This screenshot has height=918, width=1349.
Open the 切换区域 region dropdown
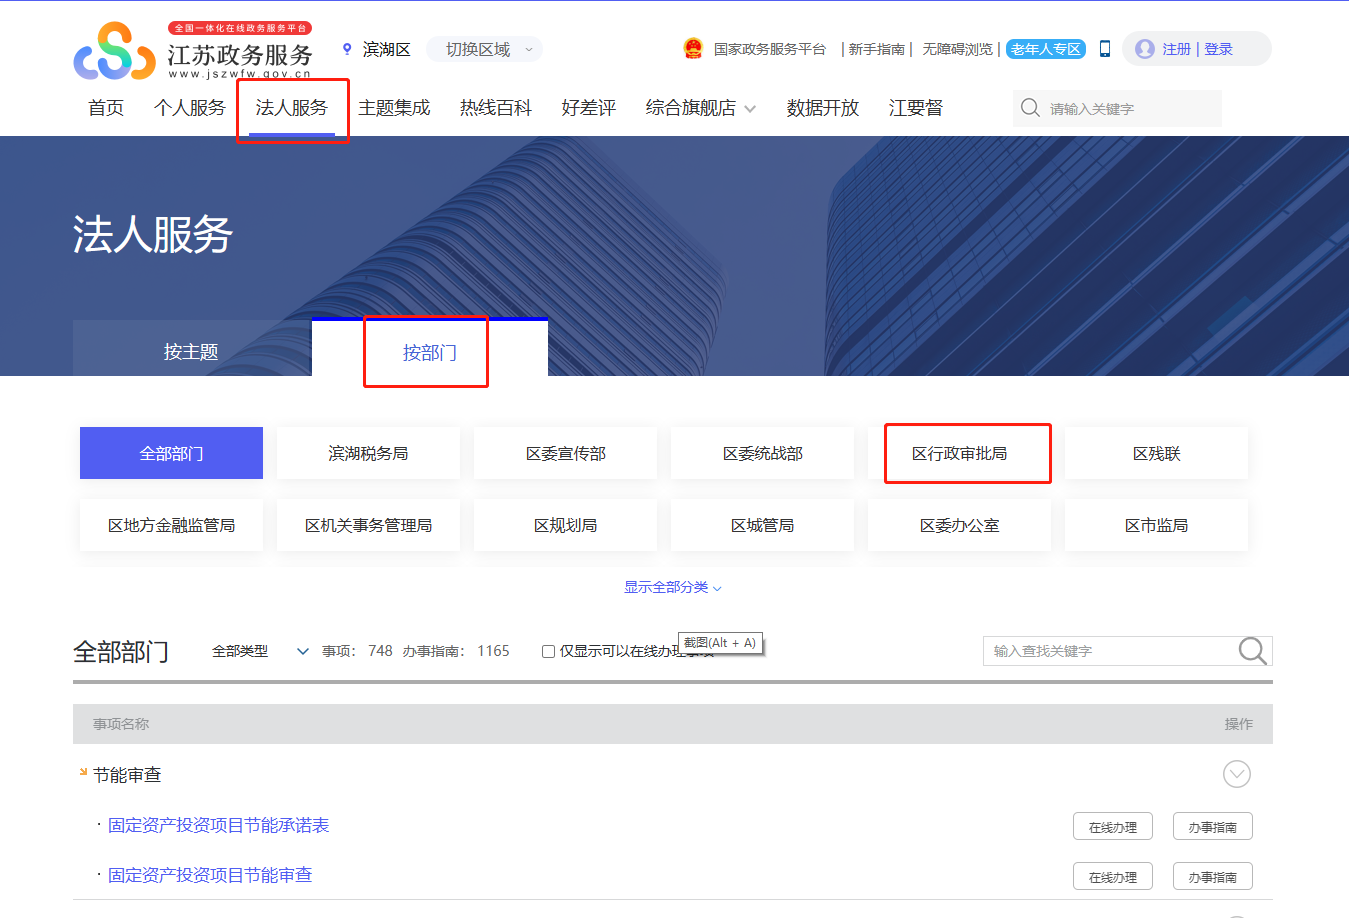coord(485,49)
